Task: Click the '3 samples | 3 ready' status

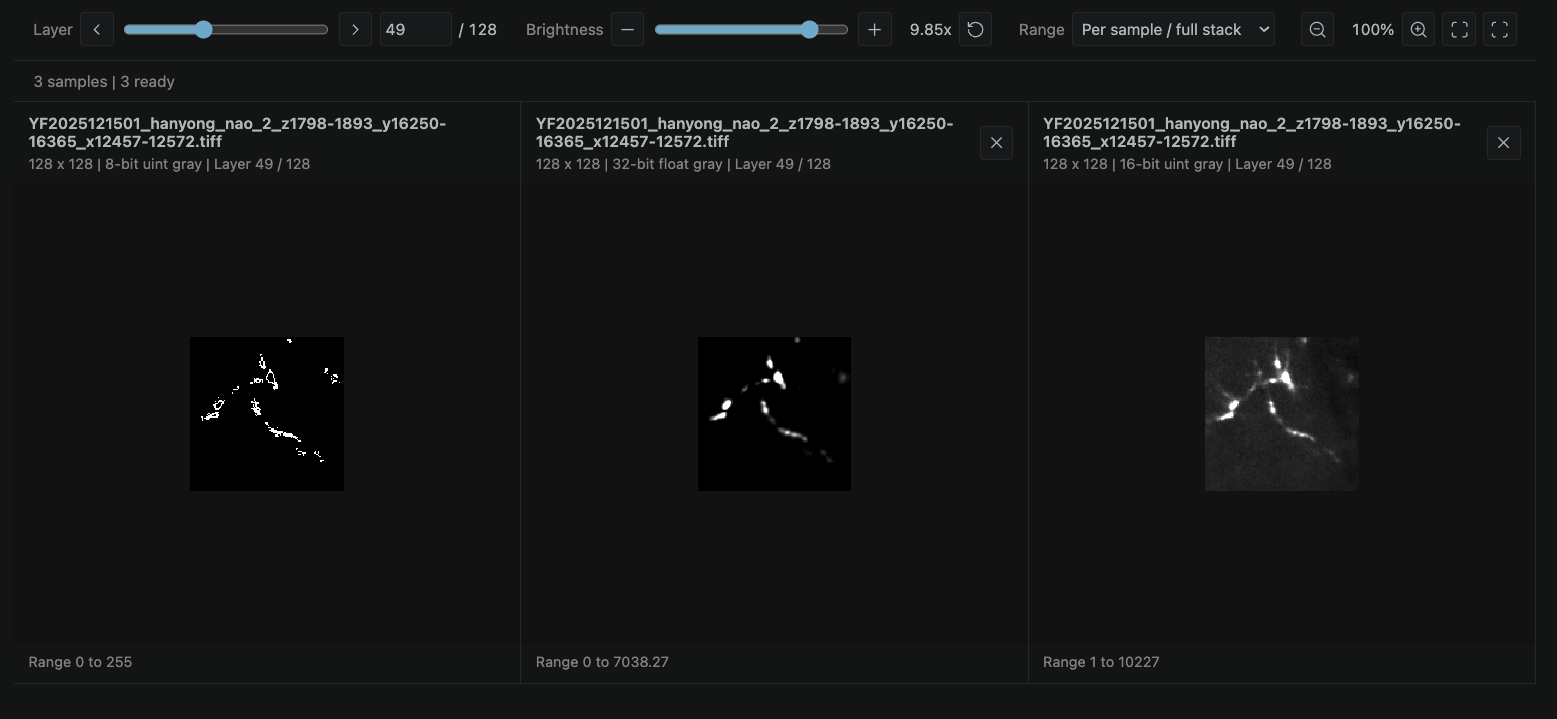Action: (104, 82)
